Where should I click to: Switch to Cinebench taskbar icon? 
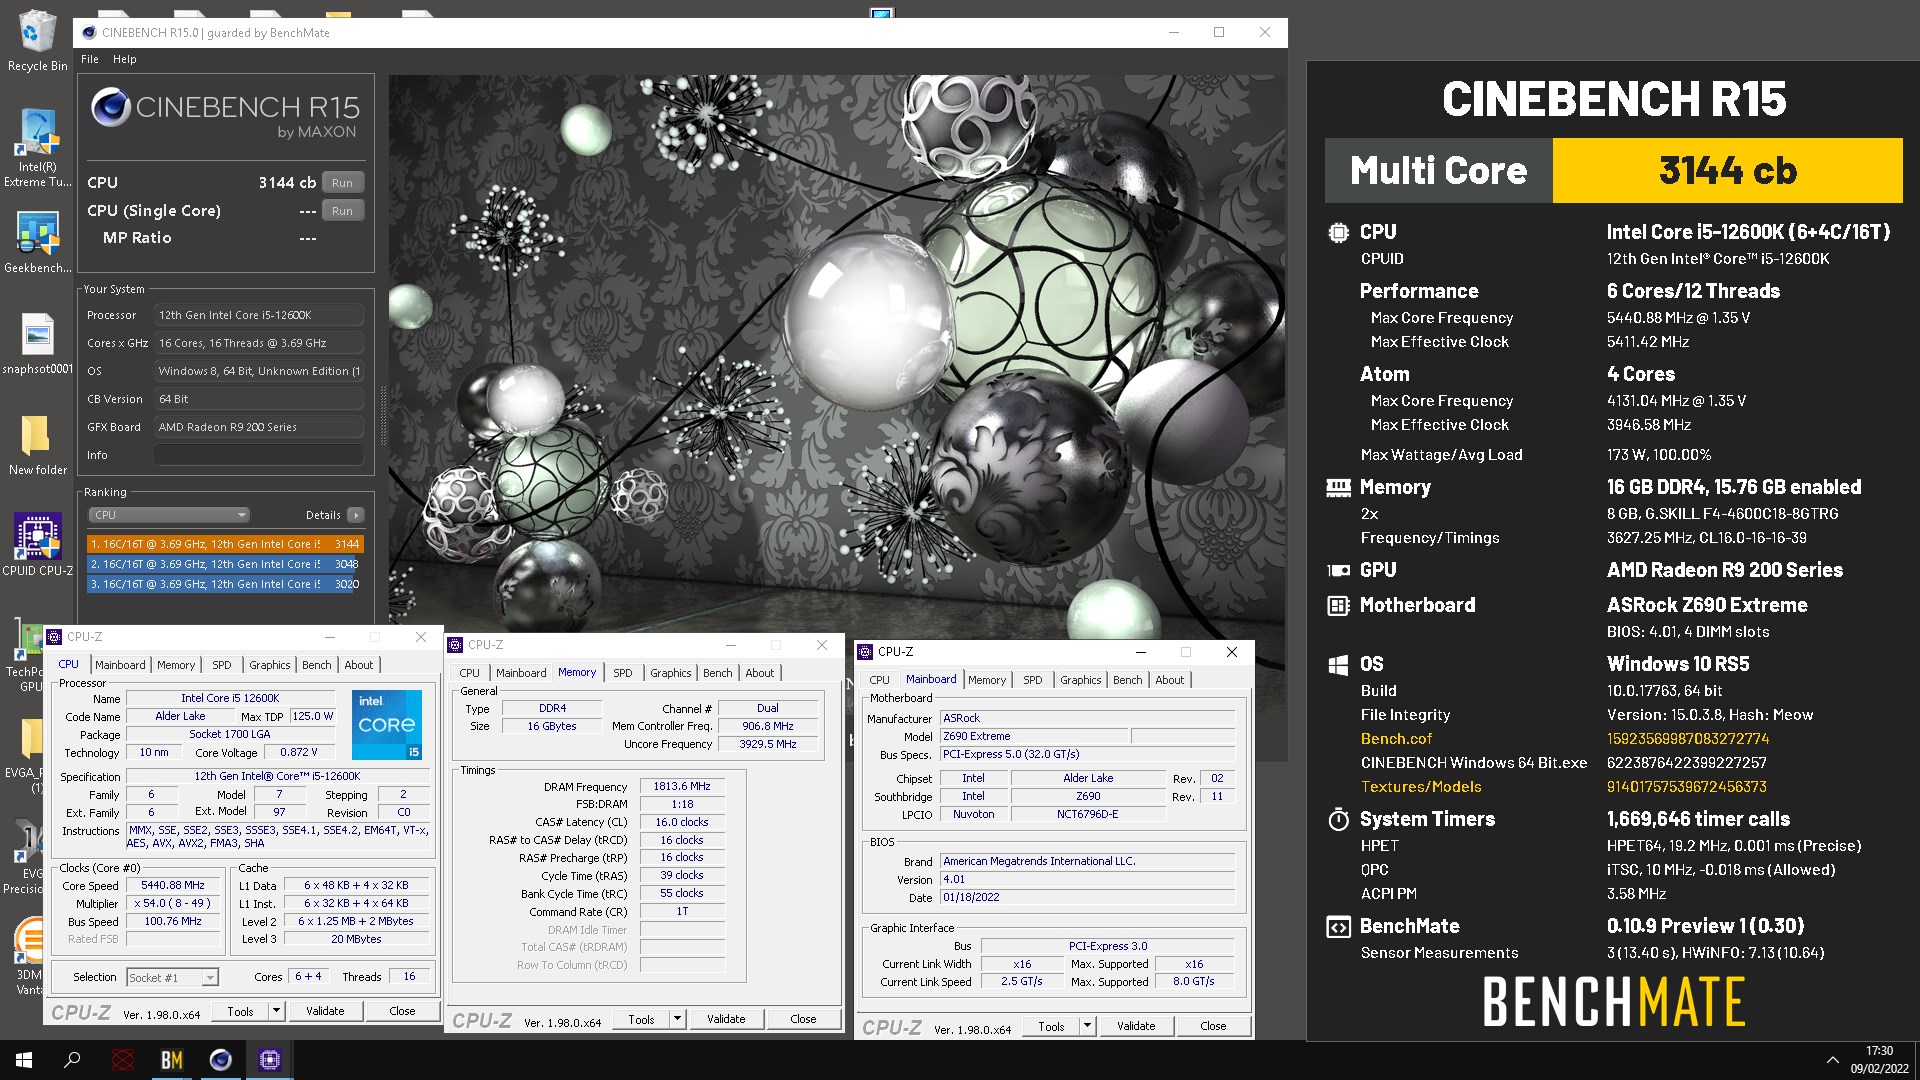click(220, 1060)
